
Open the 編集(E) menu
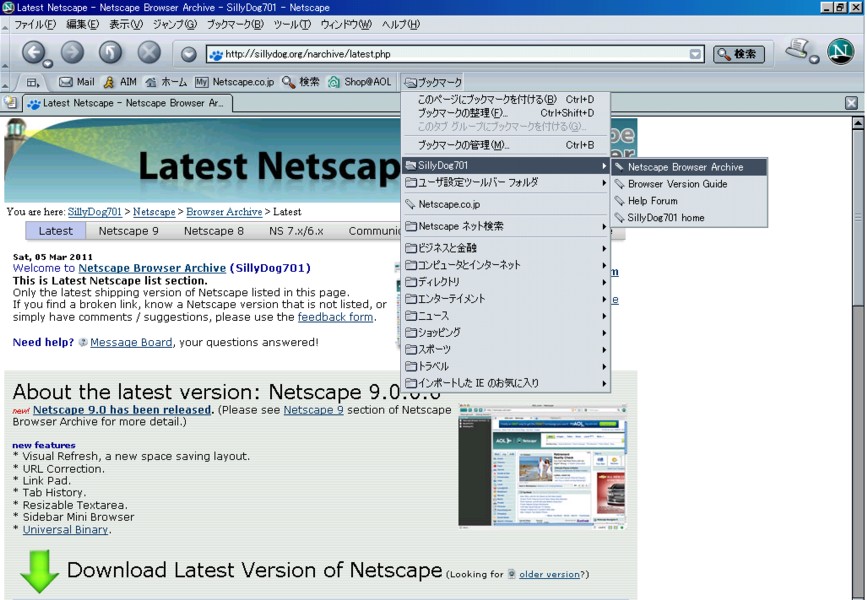[x=82, y=24]
